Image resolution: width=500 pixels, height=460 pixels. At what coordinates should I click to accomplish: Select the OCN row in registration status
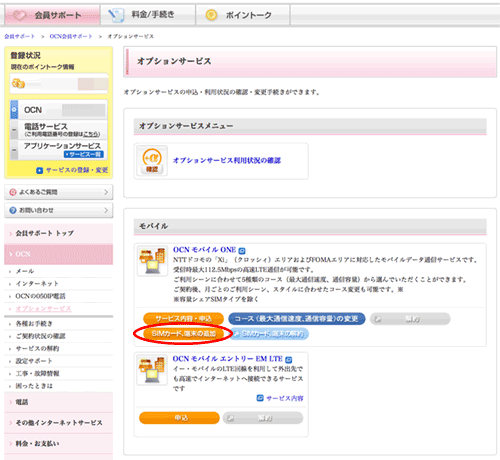pos(59,110)
